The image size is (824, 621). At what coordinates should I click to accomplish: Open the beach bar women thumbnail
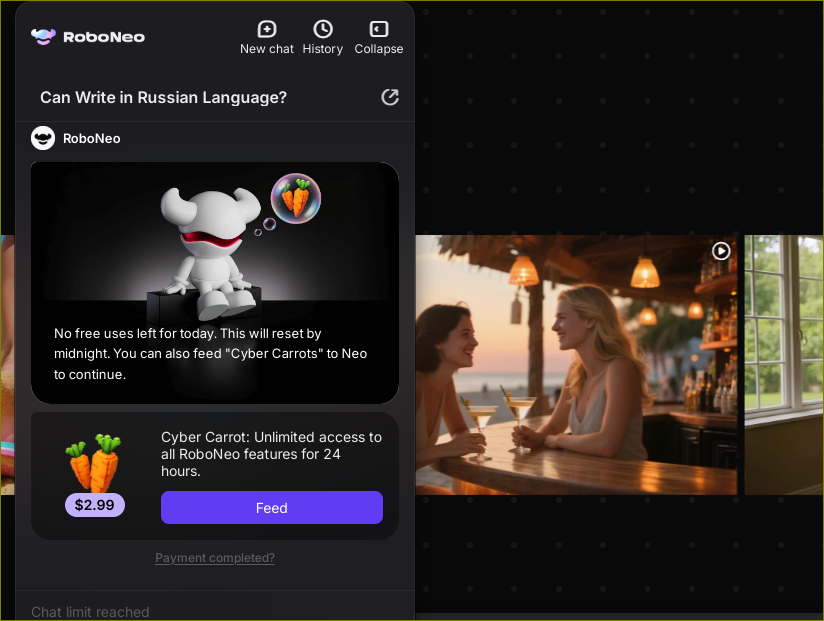pos(576,365)
